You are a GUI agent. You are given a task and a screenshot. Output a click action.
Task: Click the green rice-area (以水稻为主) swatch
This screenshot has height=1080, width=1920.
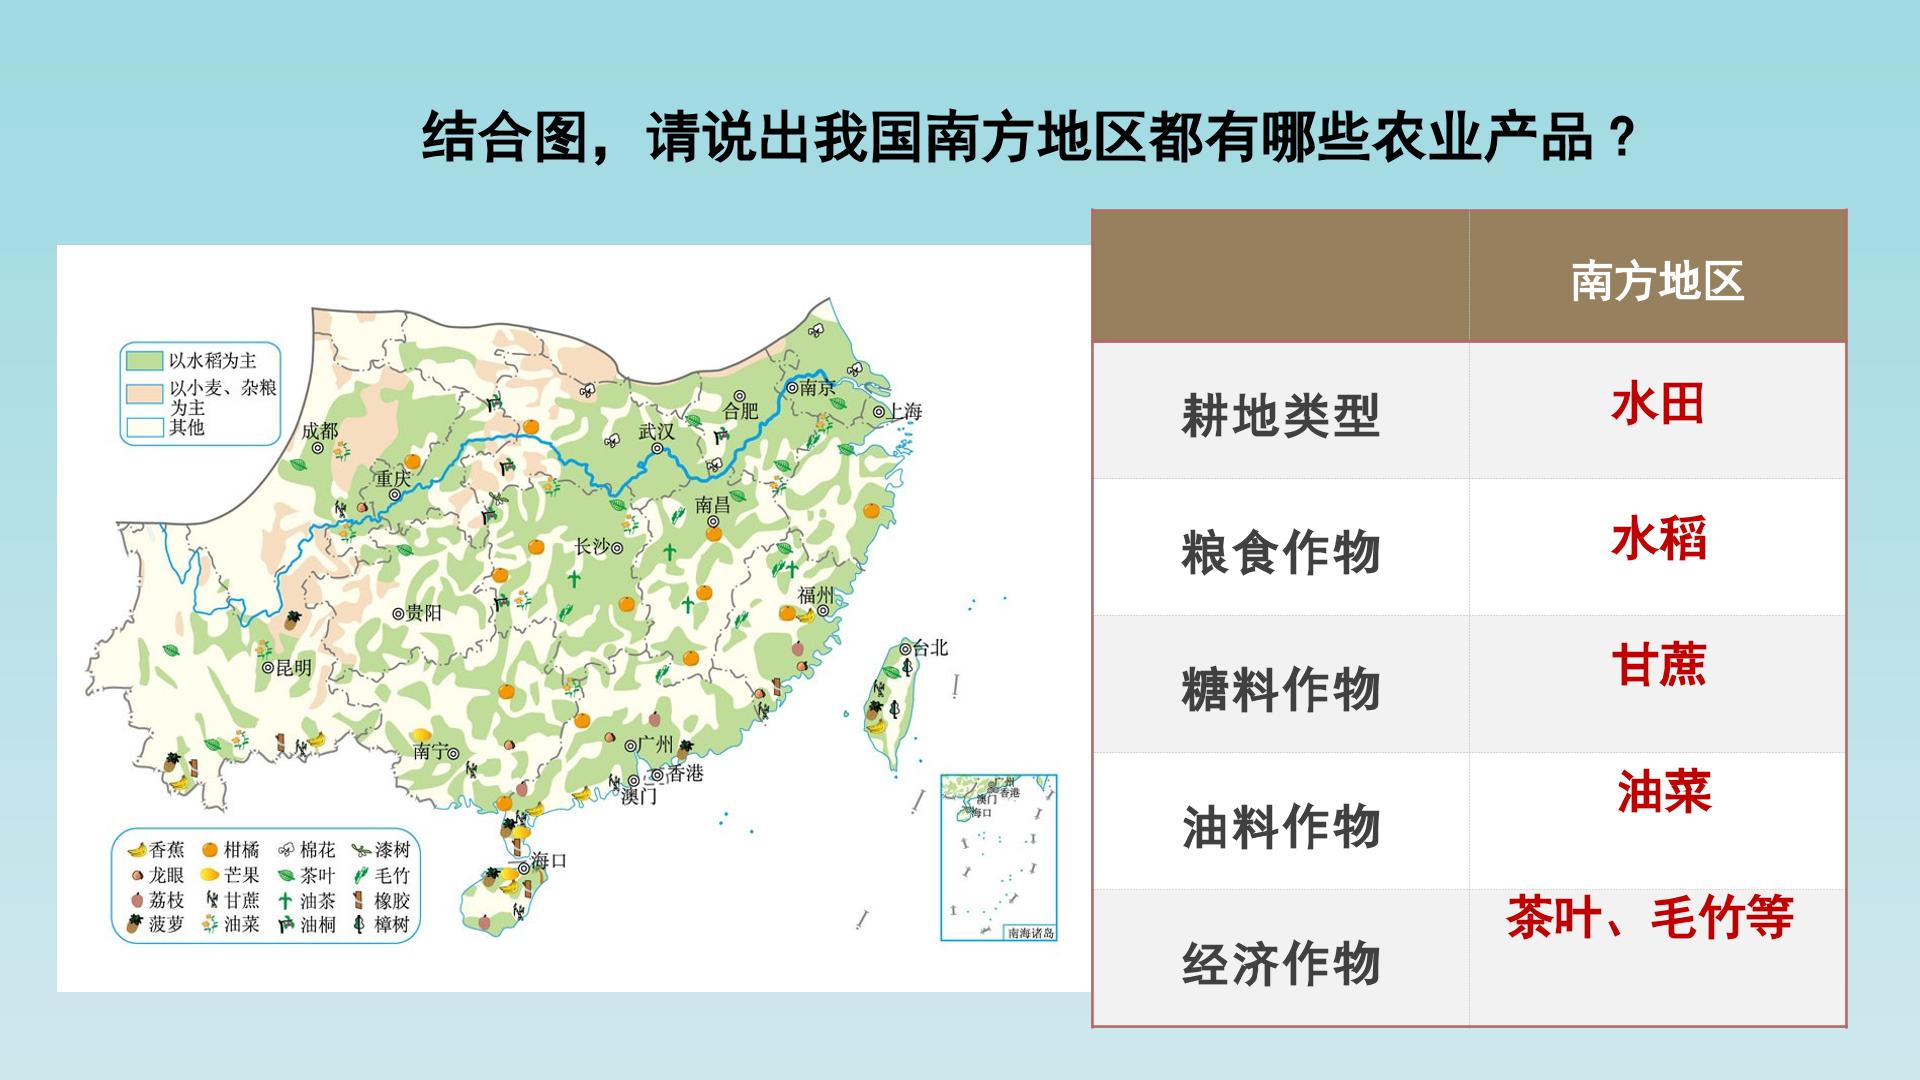click(143, 360)
